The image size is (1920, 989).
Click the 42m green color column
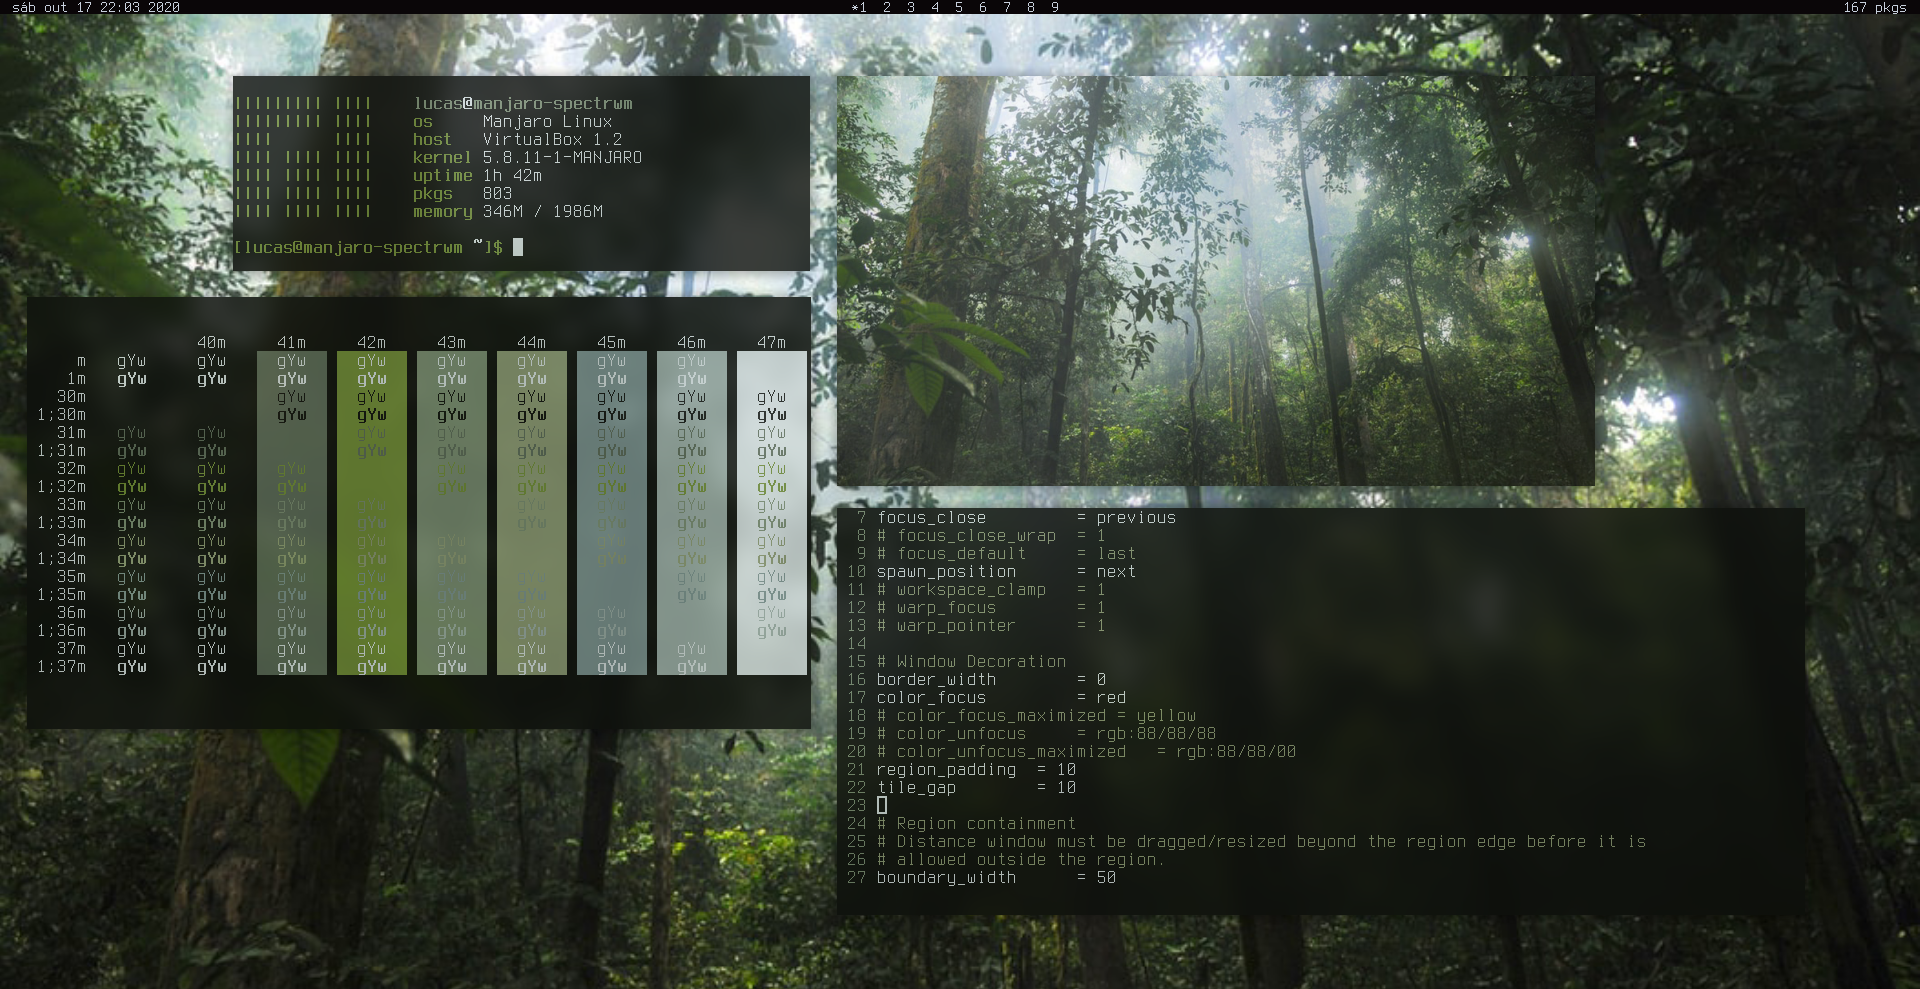click(x=371, y=513)
